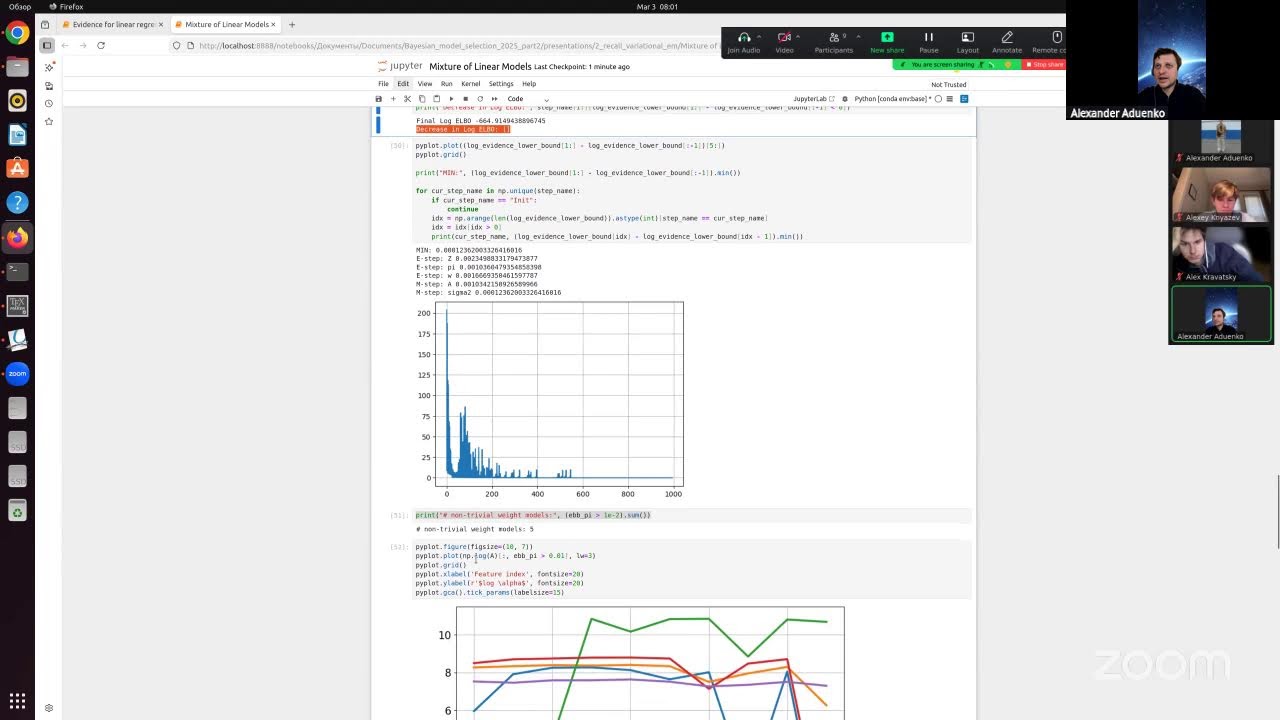Copy the selected cell in Jupyter toolbar
The image size is (1280, 720).
(x=422, y=99)
